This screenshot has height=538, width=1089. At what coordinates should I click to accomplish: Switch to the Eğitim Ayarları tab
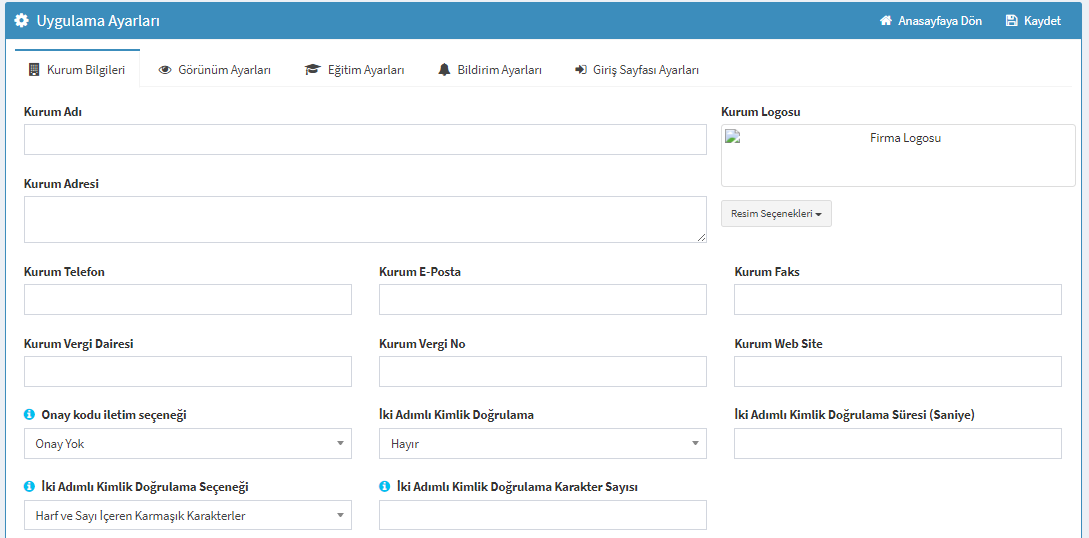coord(354,70)
